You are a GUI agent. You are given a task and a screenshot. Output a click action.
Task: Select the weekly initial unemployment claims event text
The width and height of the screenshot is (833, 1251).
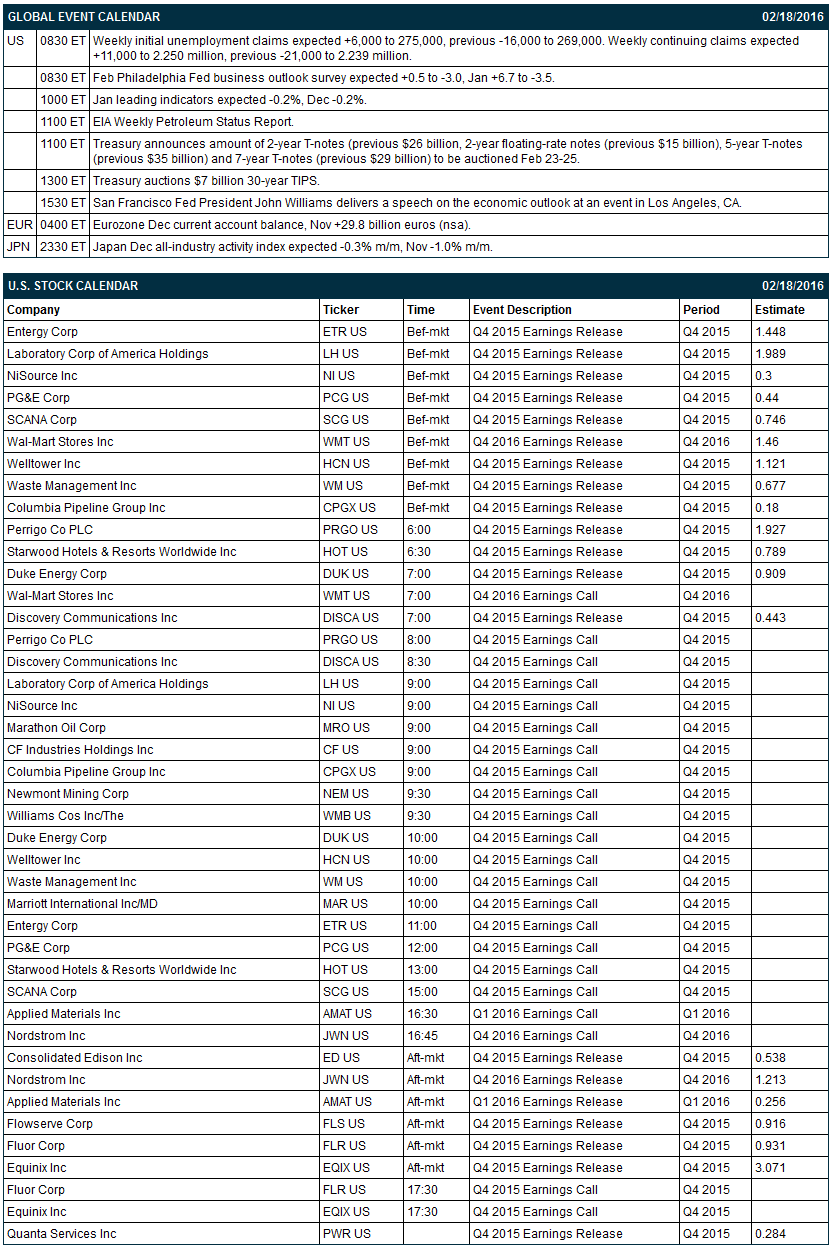[x=446, y=48]
